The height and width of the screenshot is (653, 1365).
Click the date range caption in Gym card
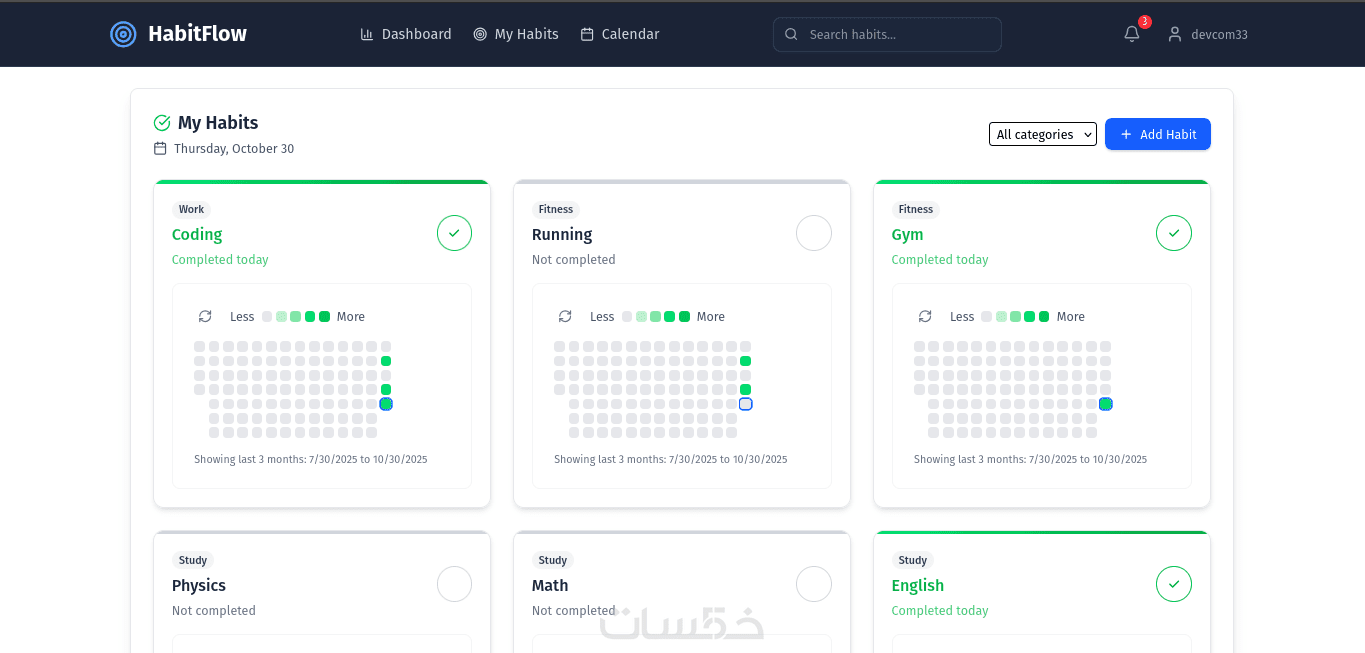(1031, 459)
